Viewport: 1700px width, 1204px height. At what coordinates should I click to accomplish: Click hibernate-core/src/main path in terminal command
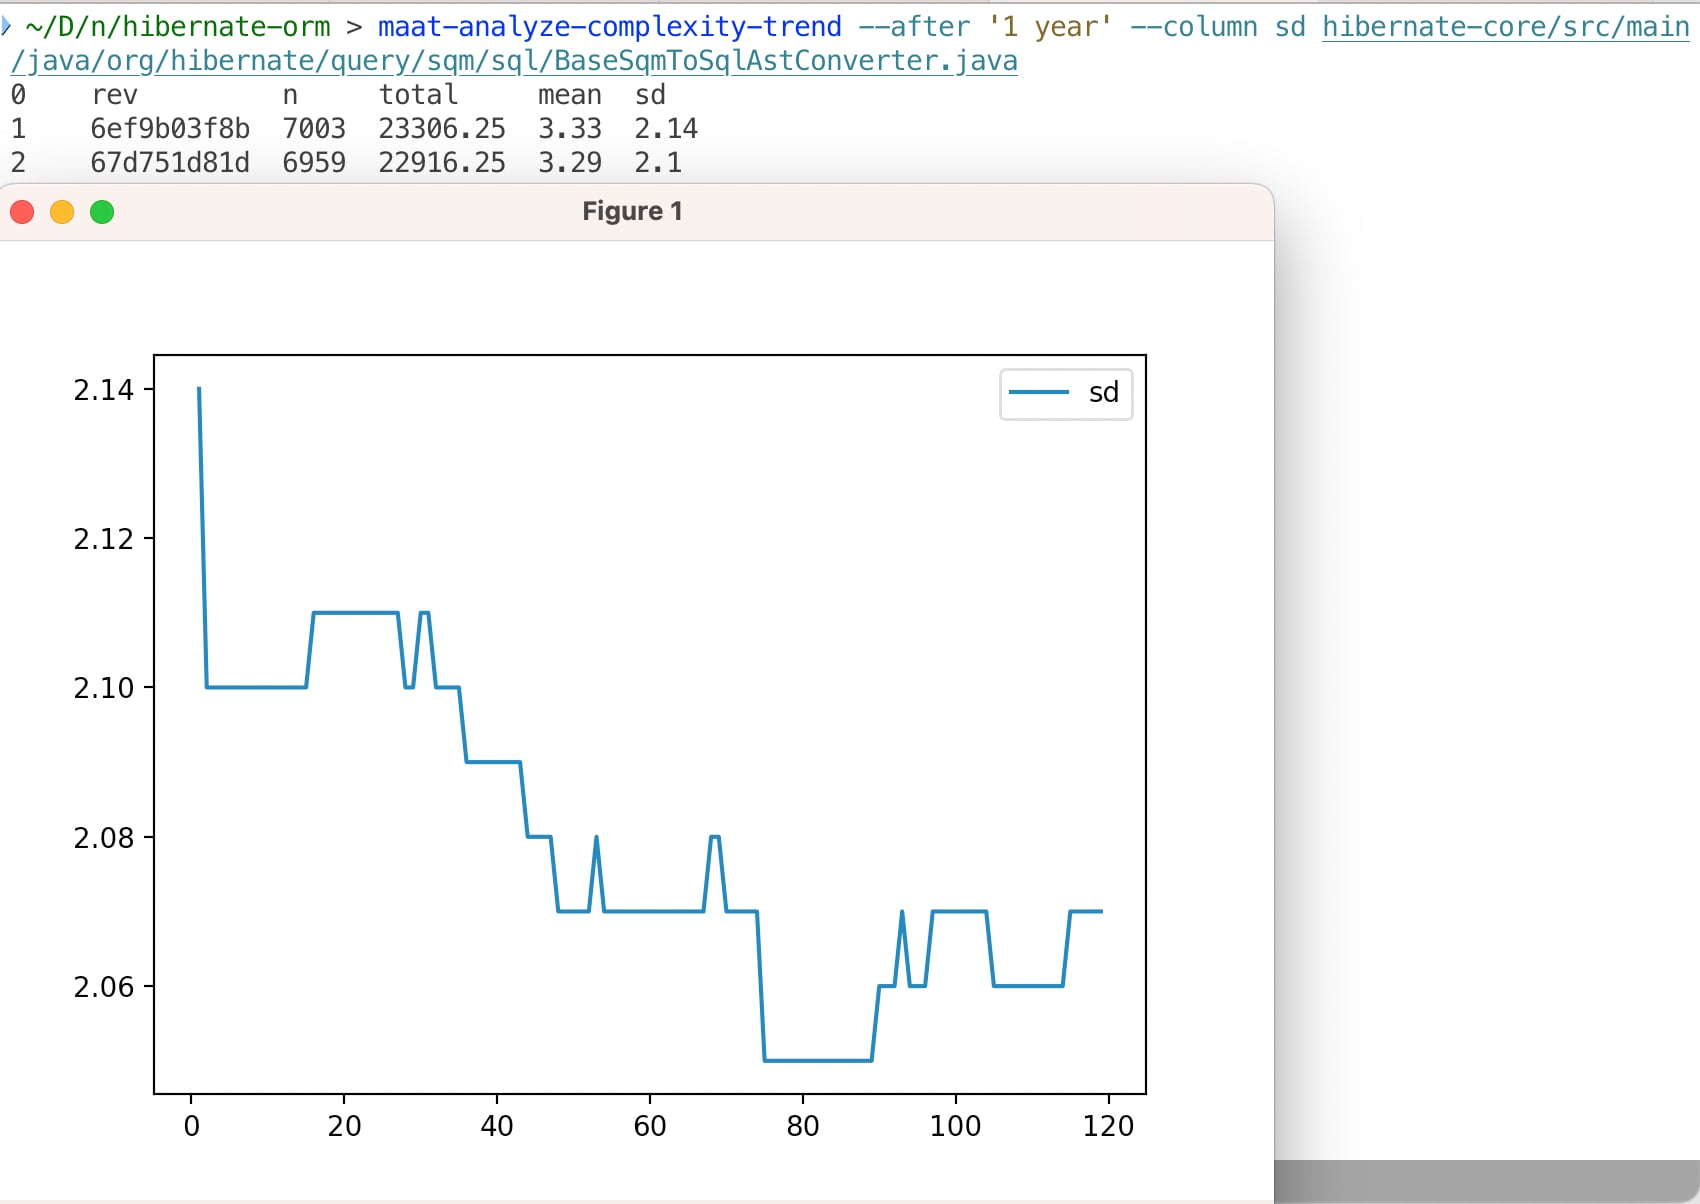pos(1506,27)
